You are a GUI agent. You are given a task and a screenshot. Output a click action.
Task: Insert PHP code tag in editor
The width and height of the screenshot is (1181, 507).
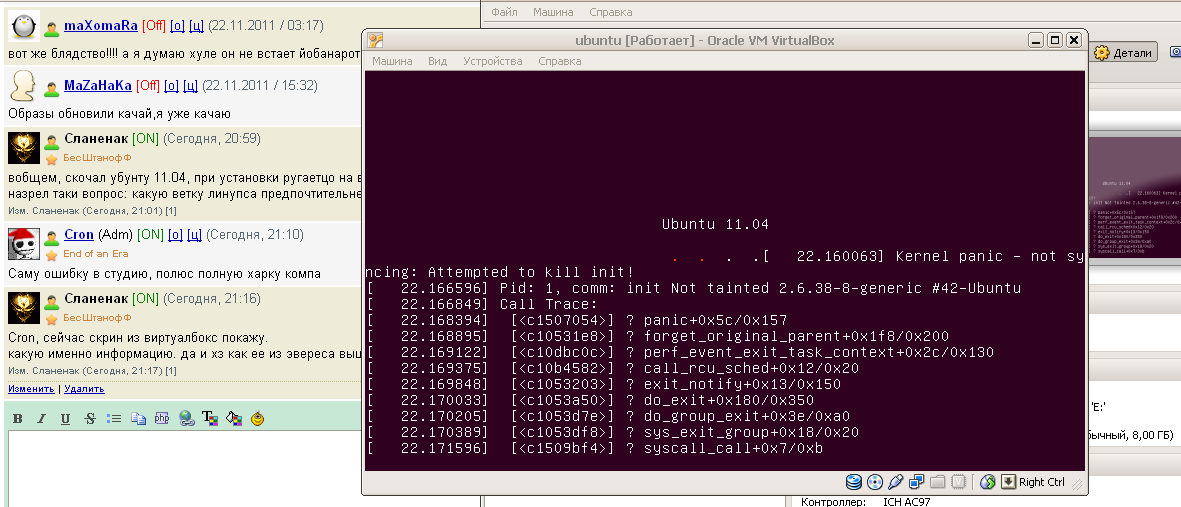(161, 419)
